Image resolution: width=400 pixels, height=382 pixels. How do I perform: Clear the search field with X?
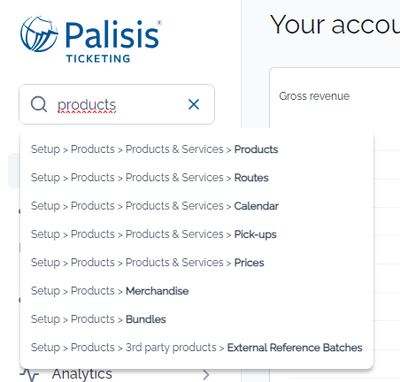pyautogui.click(x=194, y=104)
